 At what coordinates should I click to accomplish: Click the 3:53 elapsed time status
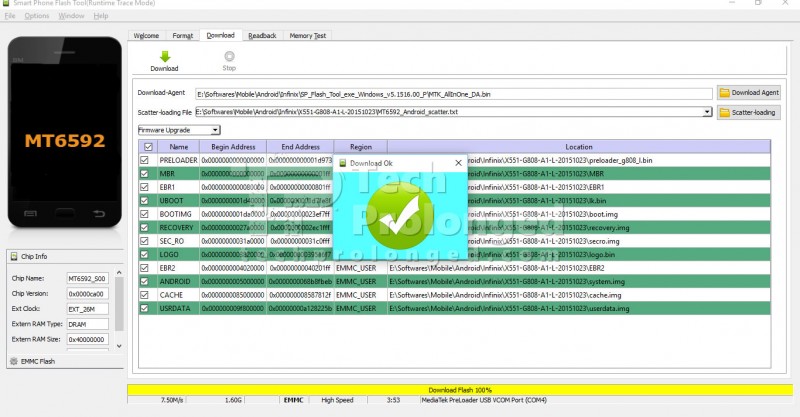[393, 400]
